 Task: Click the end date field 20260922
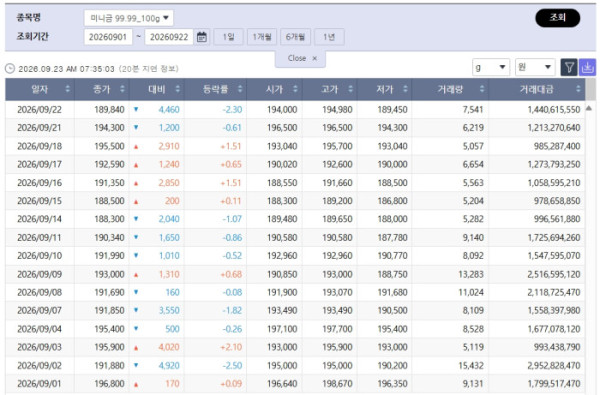pyautogui.click(x=169, y=37)
